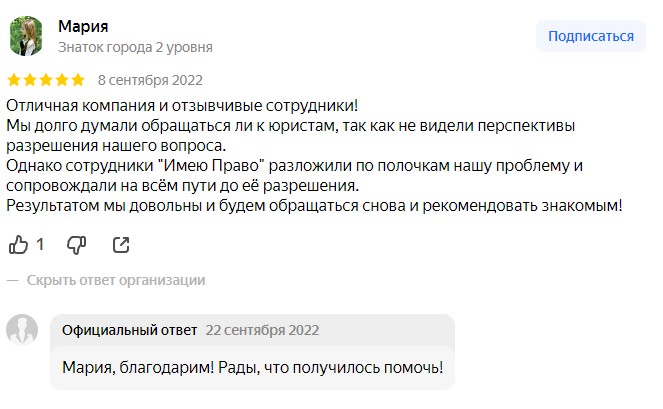The height and width of the screenshot is (409, 663).
Task: Click the fourth rating star
Action: [62, 79]
